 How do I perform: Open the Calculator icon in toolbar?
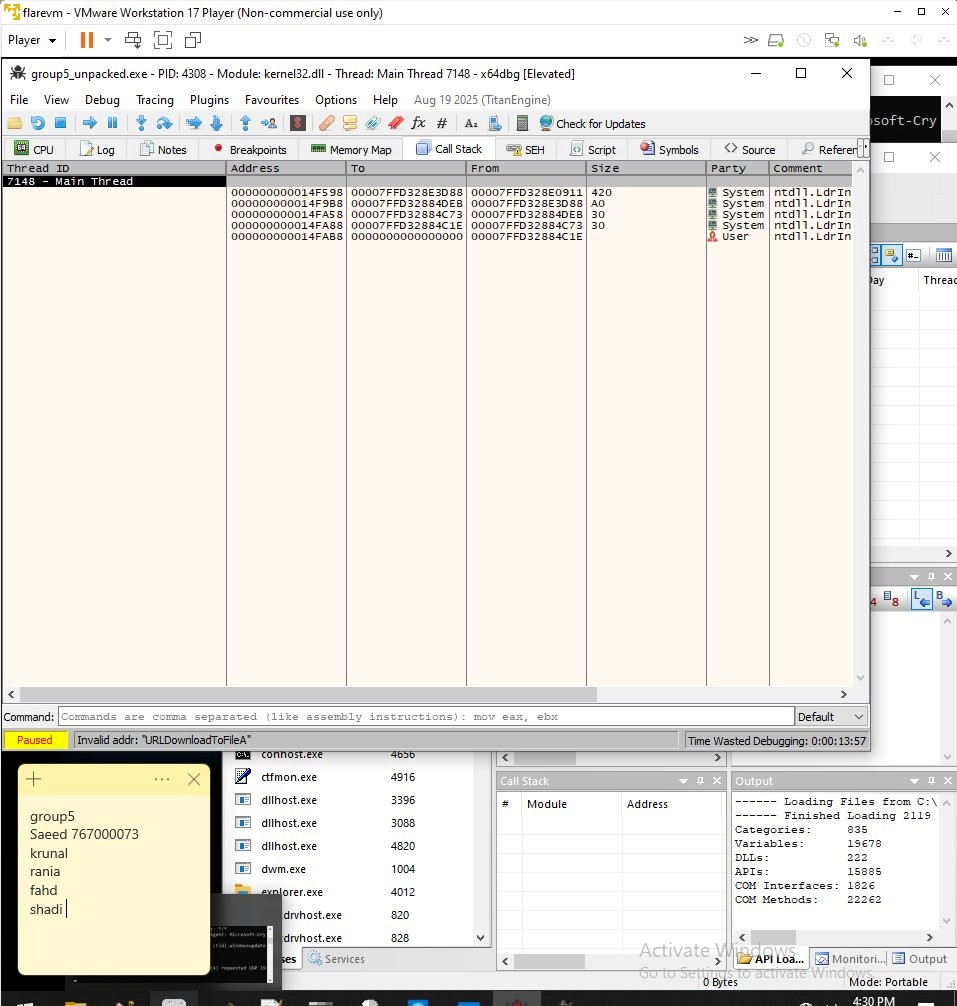click(x=522, y=123)
